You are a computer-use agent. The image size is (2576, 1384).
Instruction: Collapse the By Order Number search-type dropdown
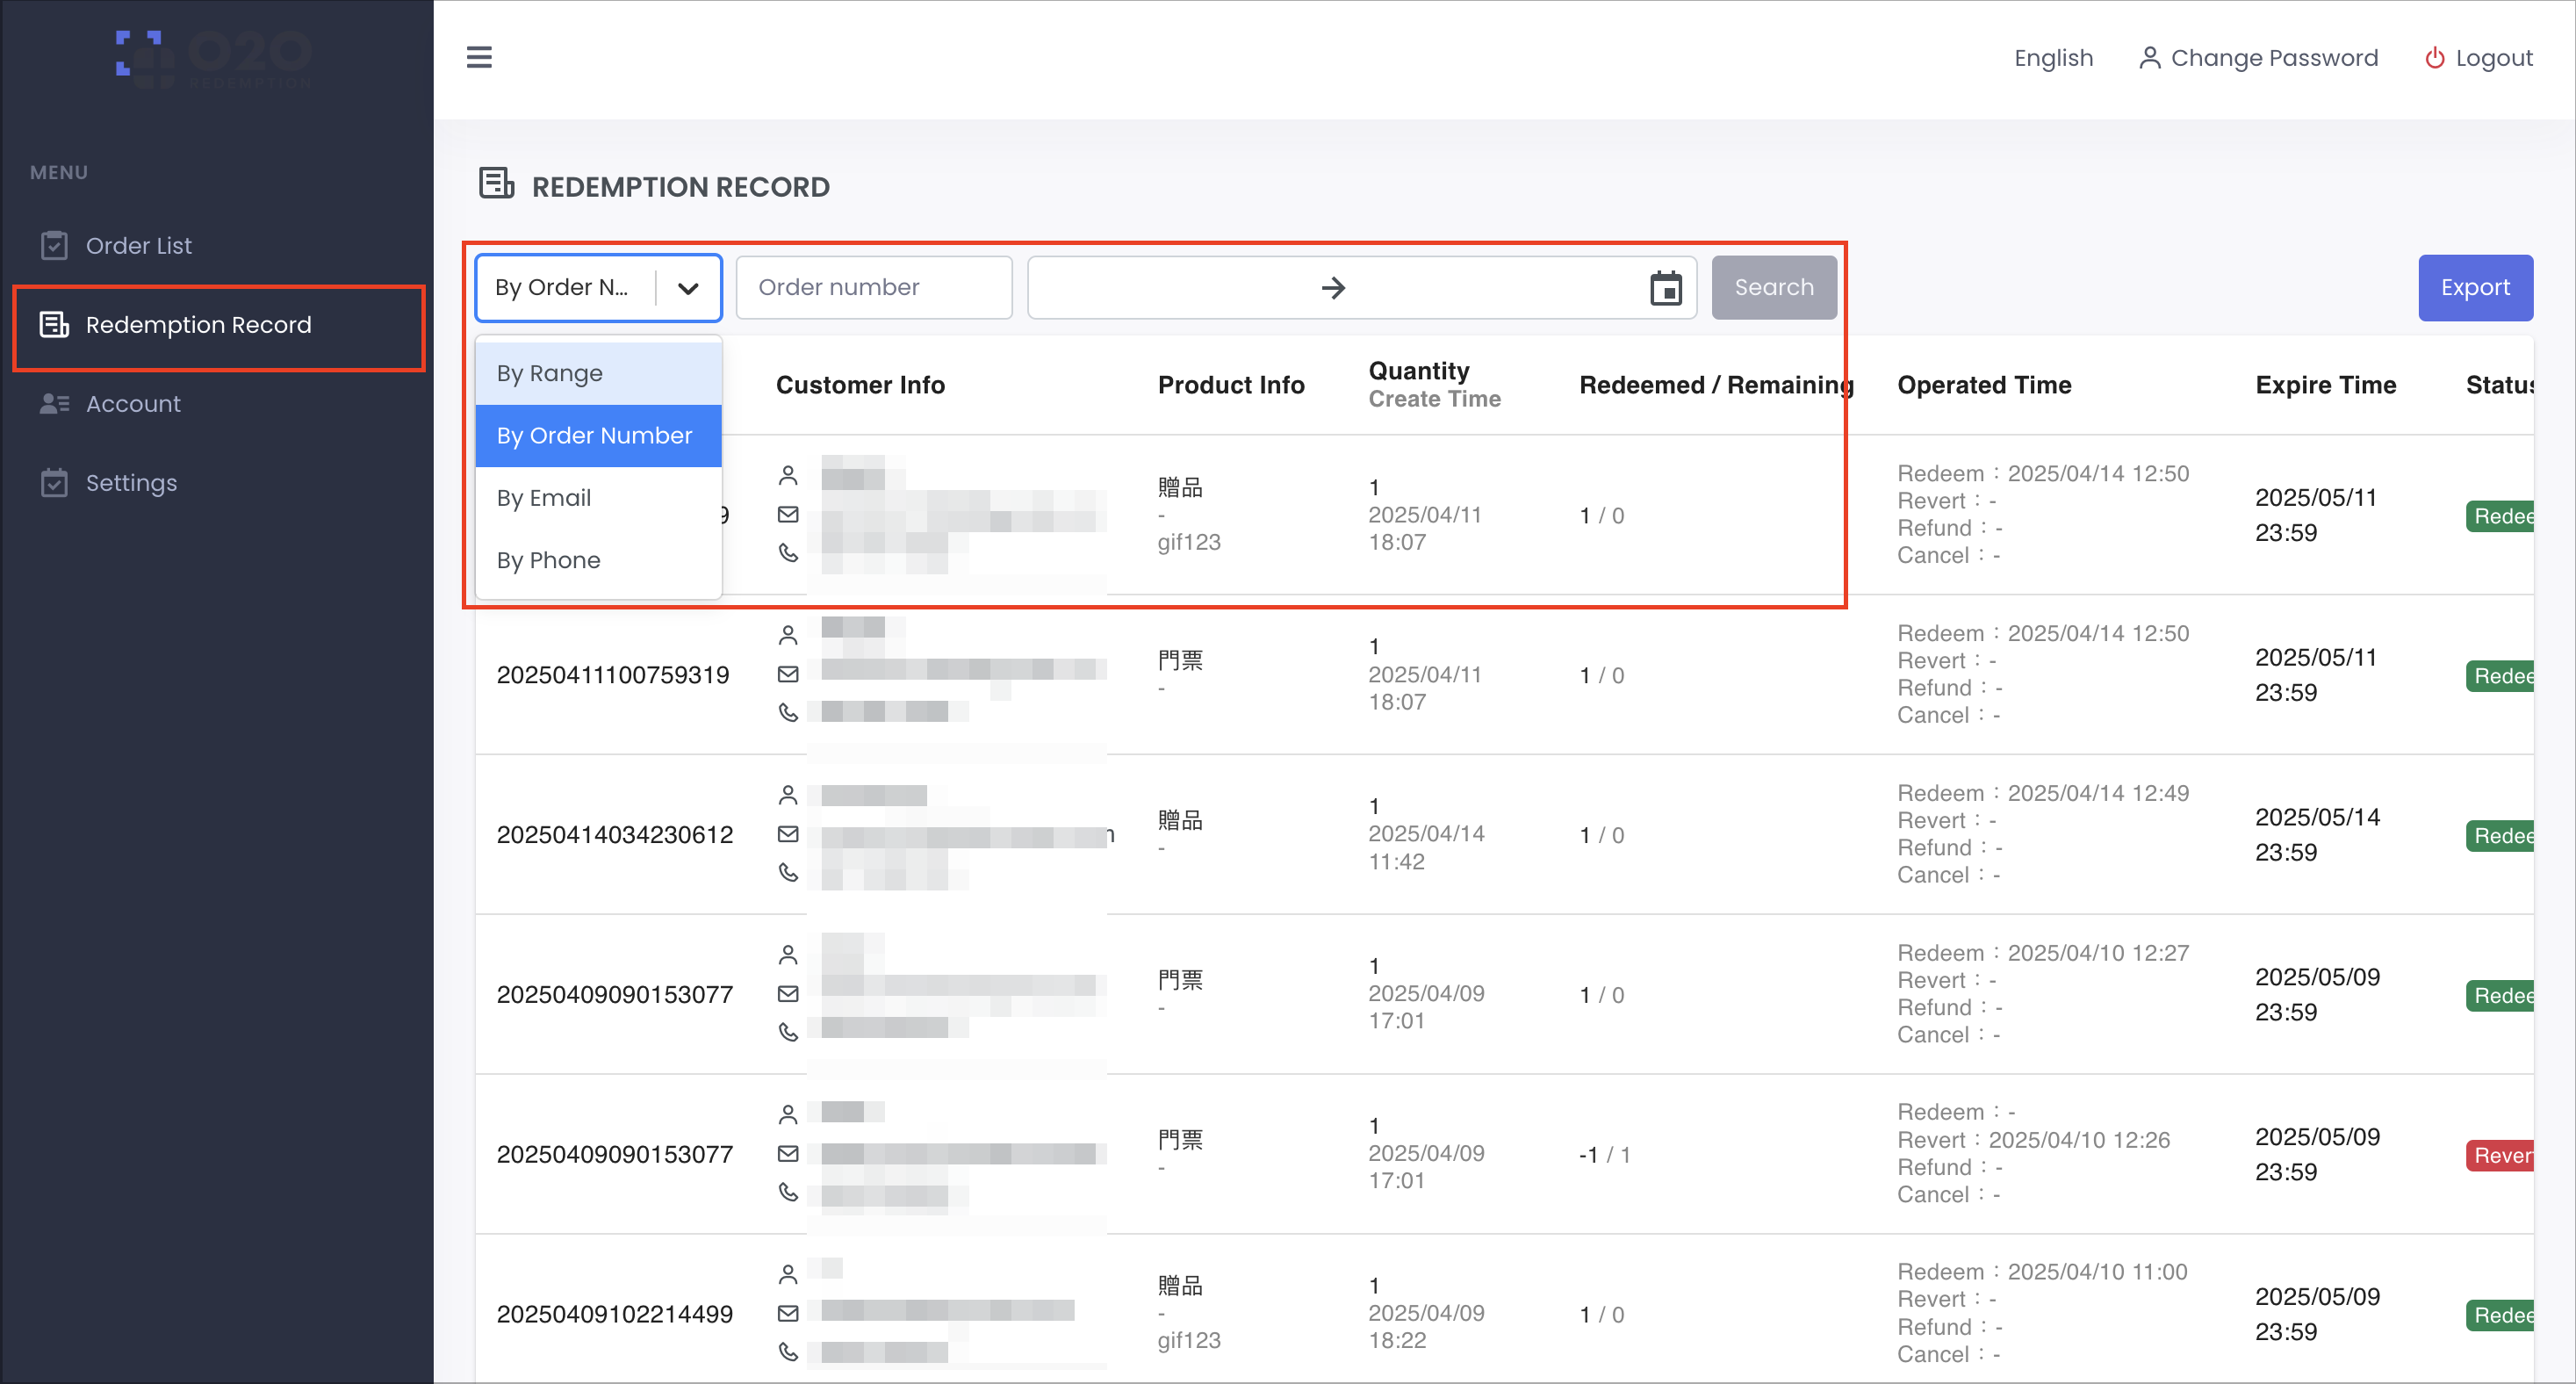(598, 288)
